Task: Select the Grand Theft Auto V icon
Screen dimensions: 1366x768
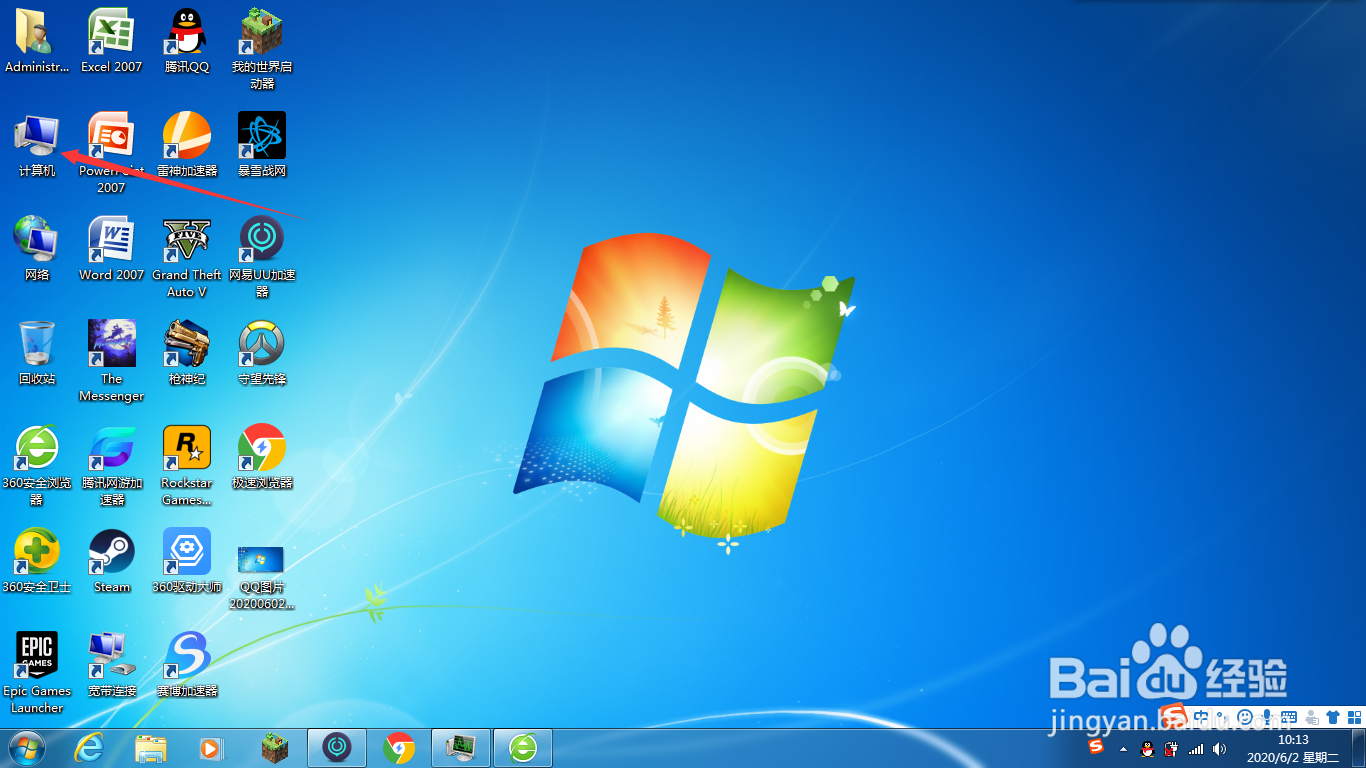Action: click(x=187, y=257)
